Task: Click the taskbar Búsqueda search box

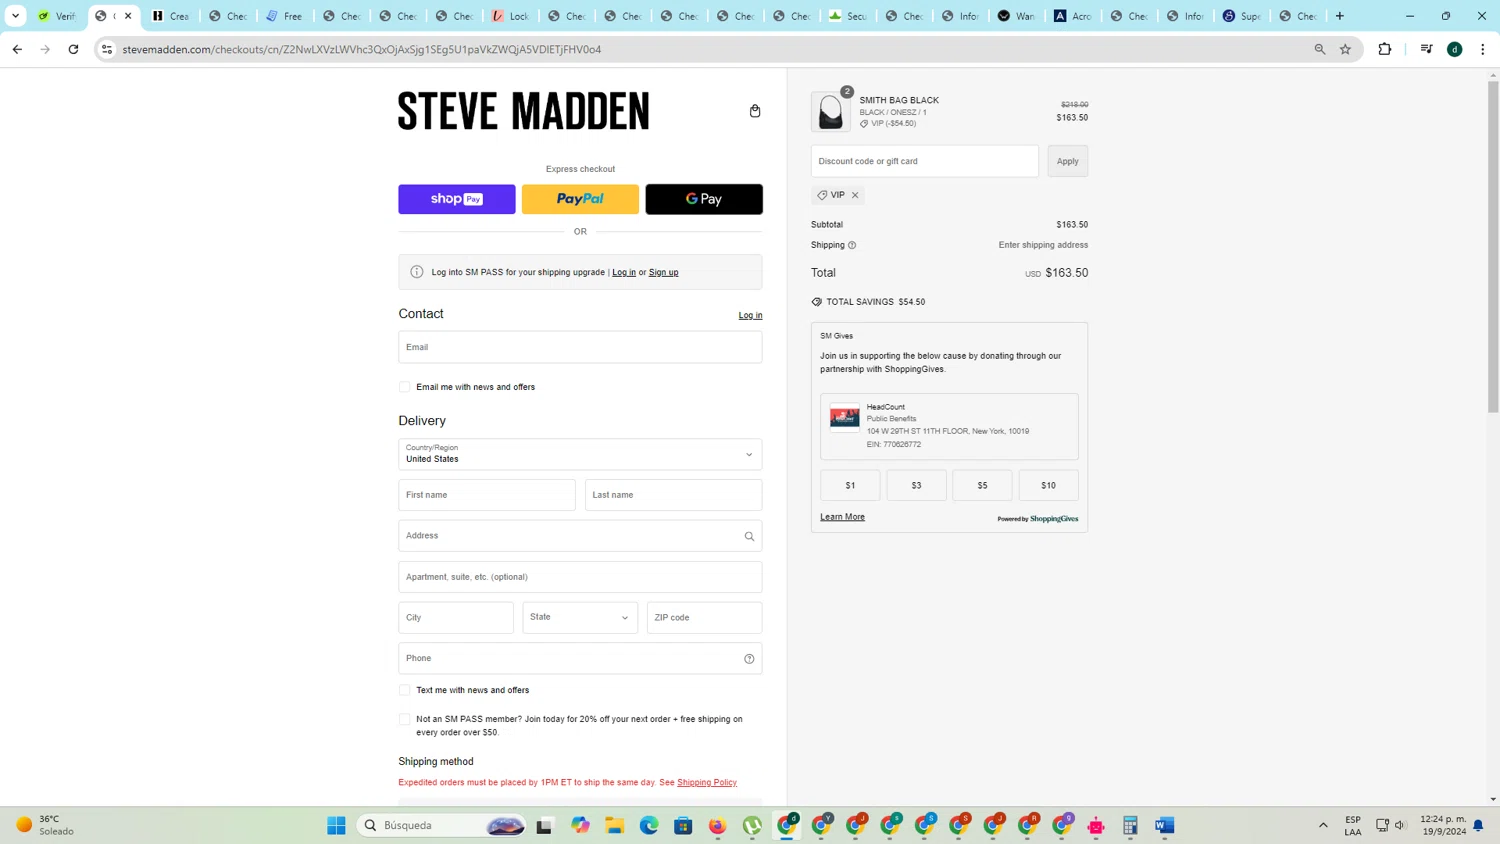Action: [443, 825]
